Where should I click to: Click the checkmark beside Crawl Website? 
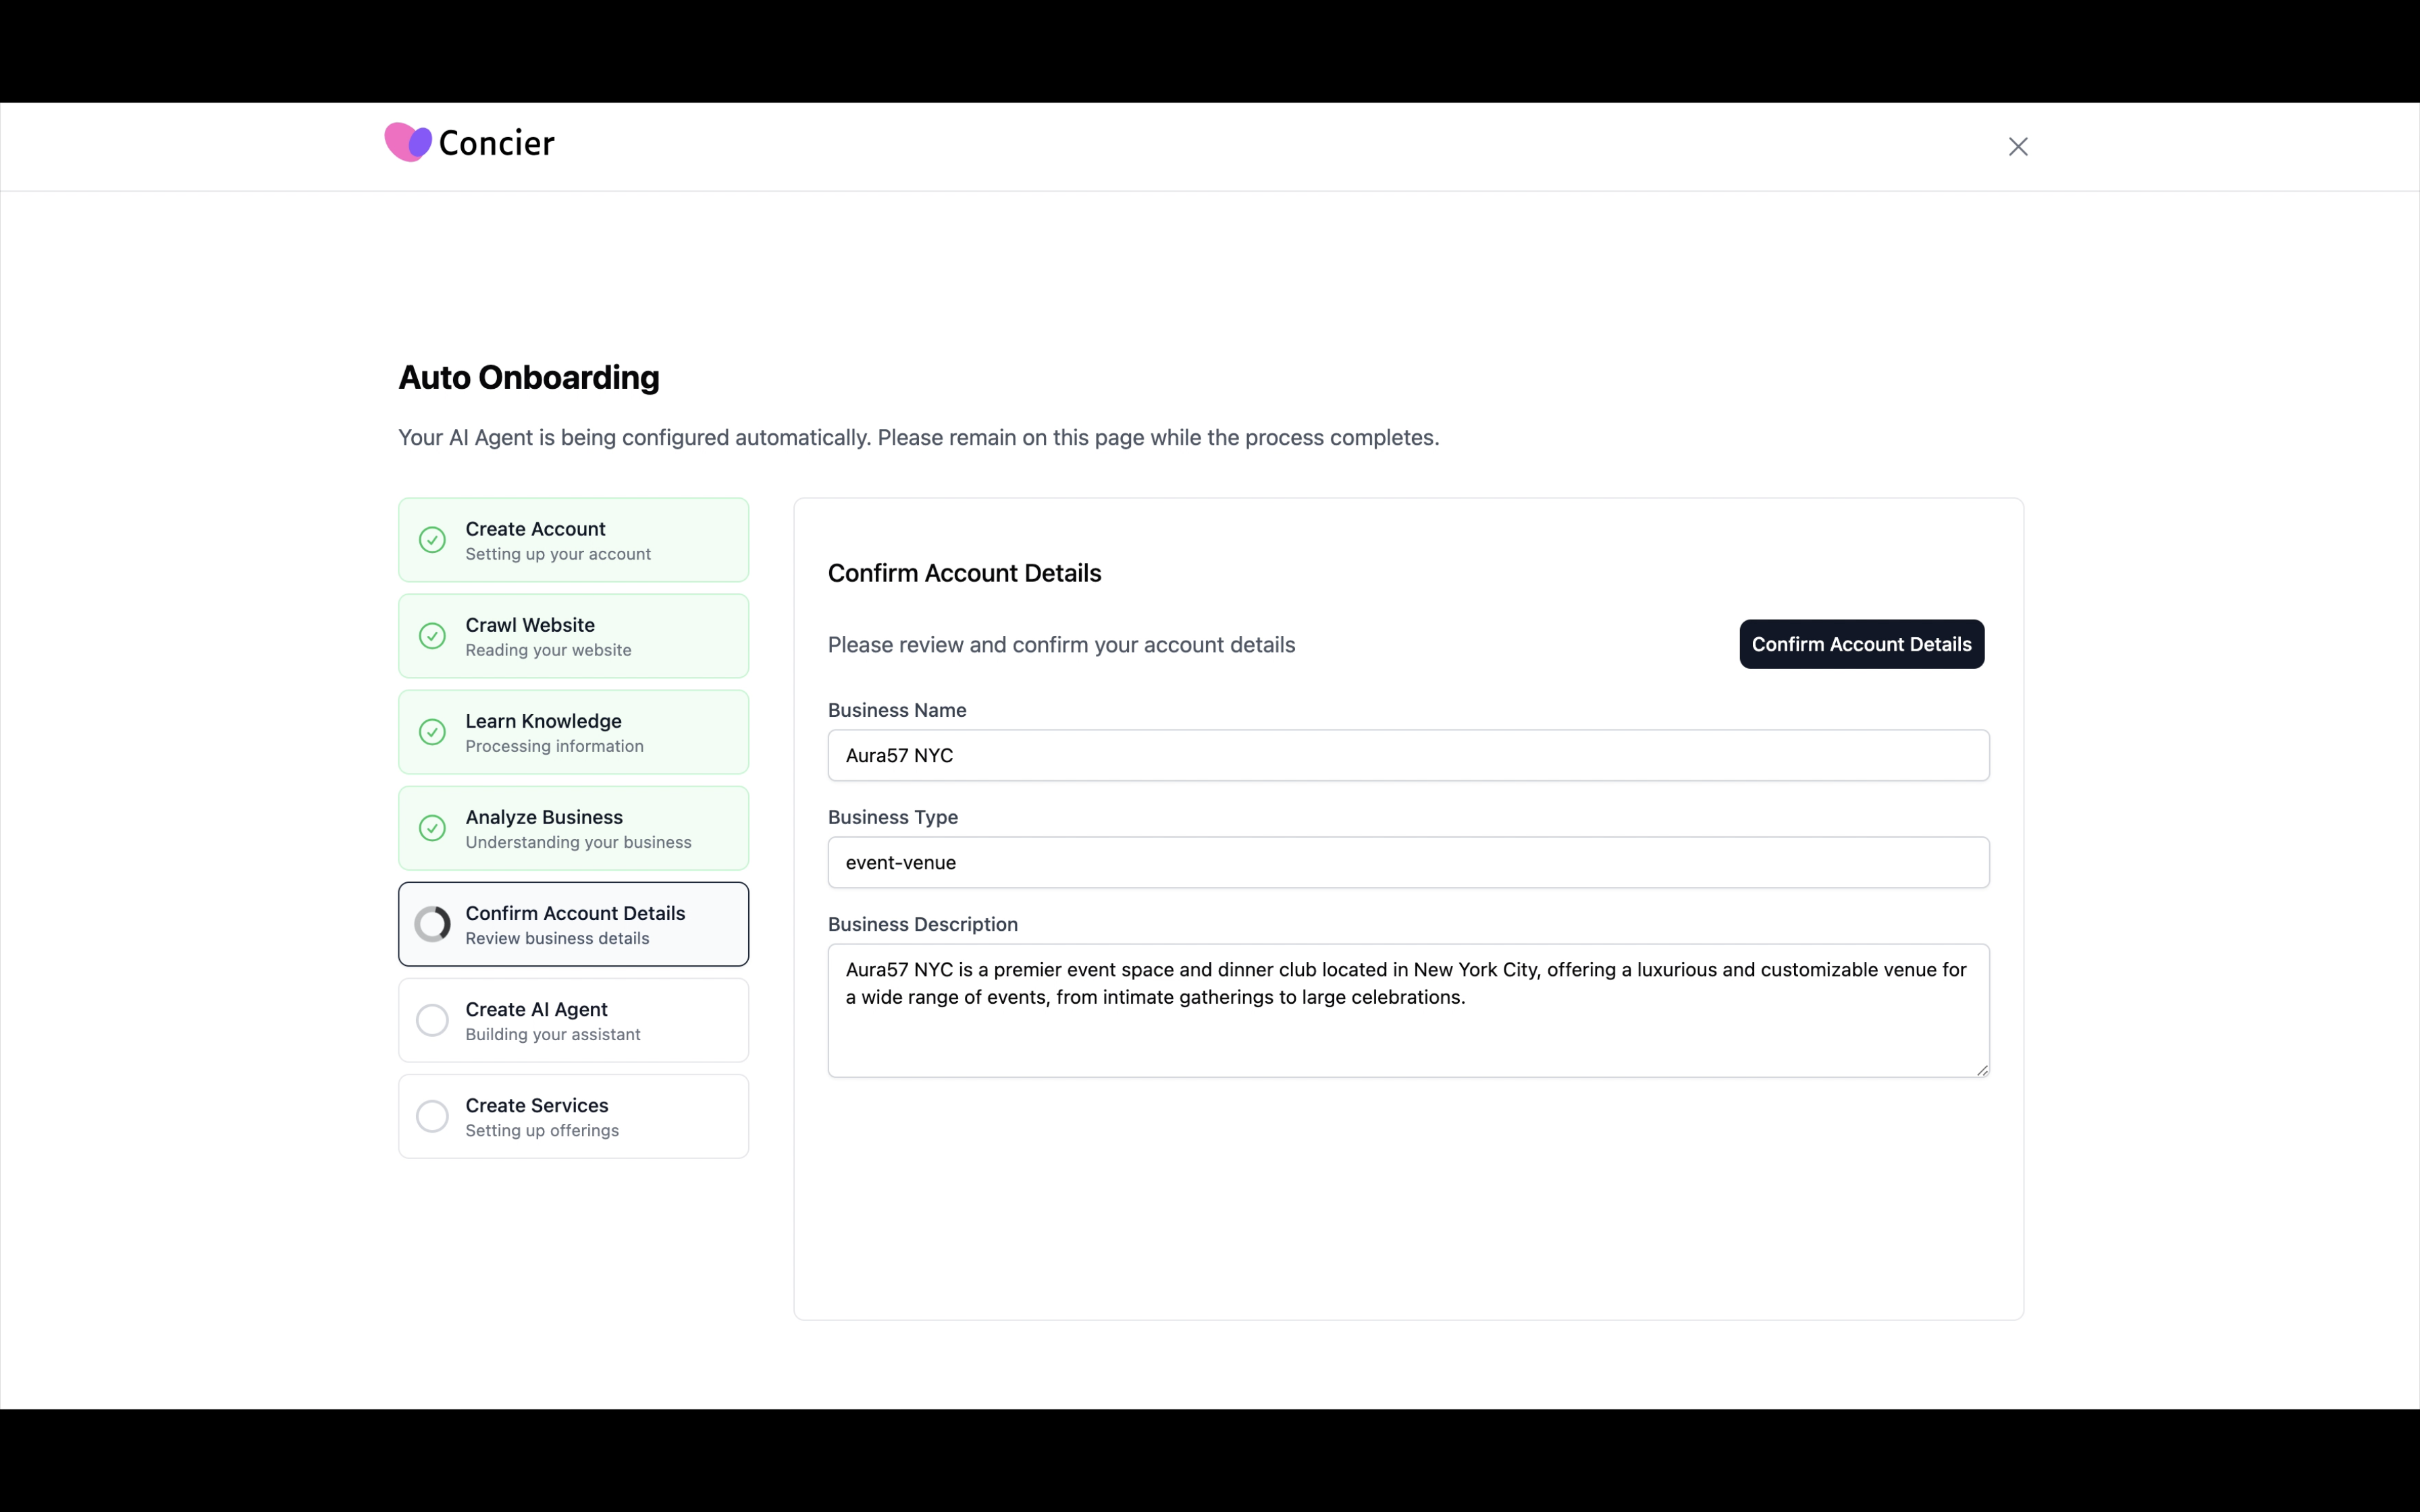[432, 635]
